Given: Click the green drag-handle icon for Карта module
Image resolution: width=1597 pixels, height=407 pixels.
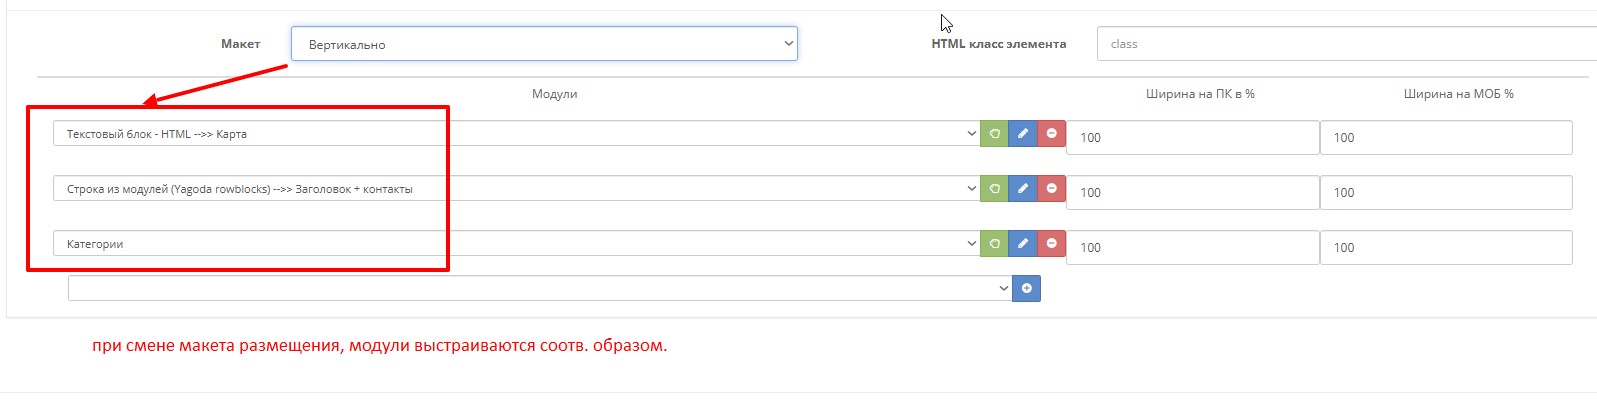Looking at the screenshot, I should point(994,133).
